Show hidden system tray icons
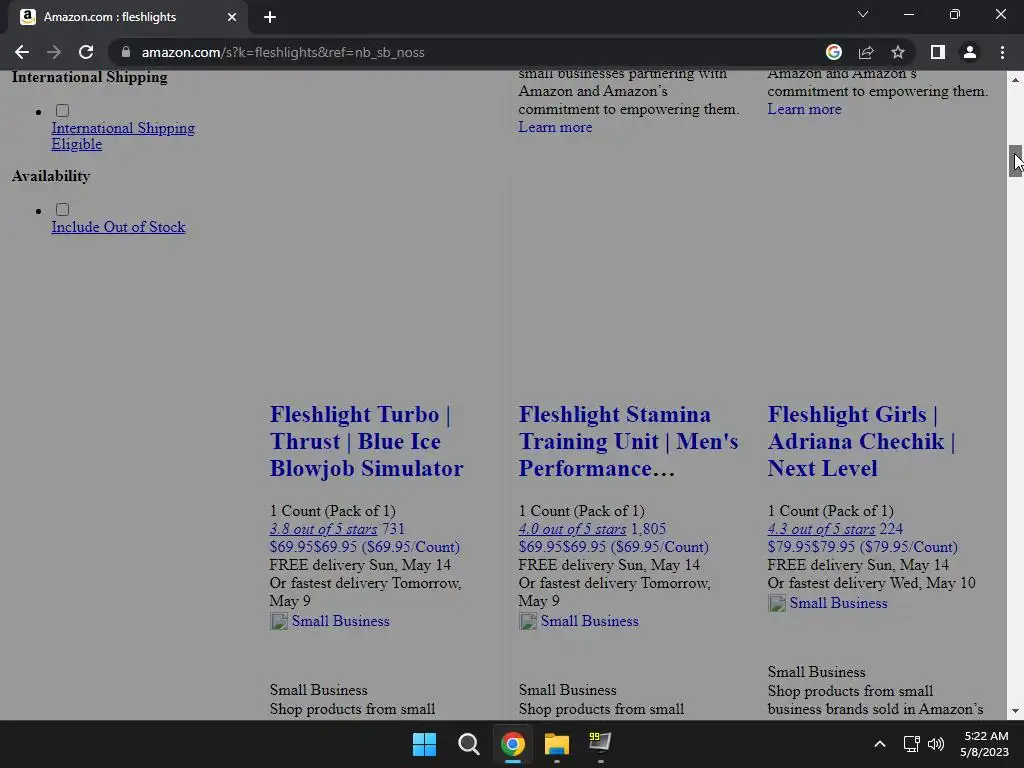 pos(880,744)
